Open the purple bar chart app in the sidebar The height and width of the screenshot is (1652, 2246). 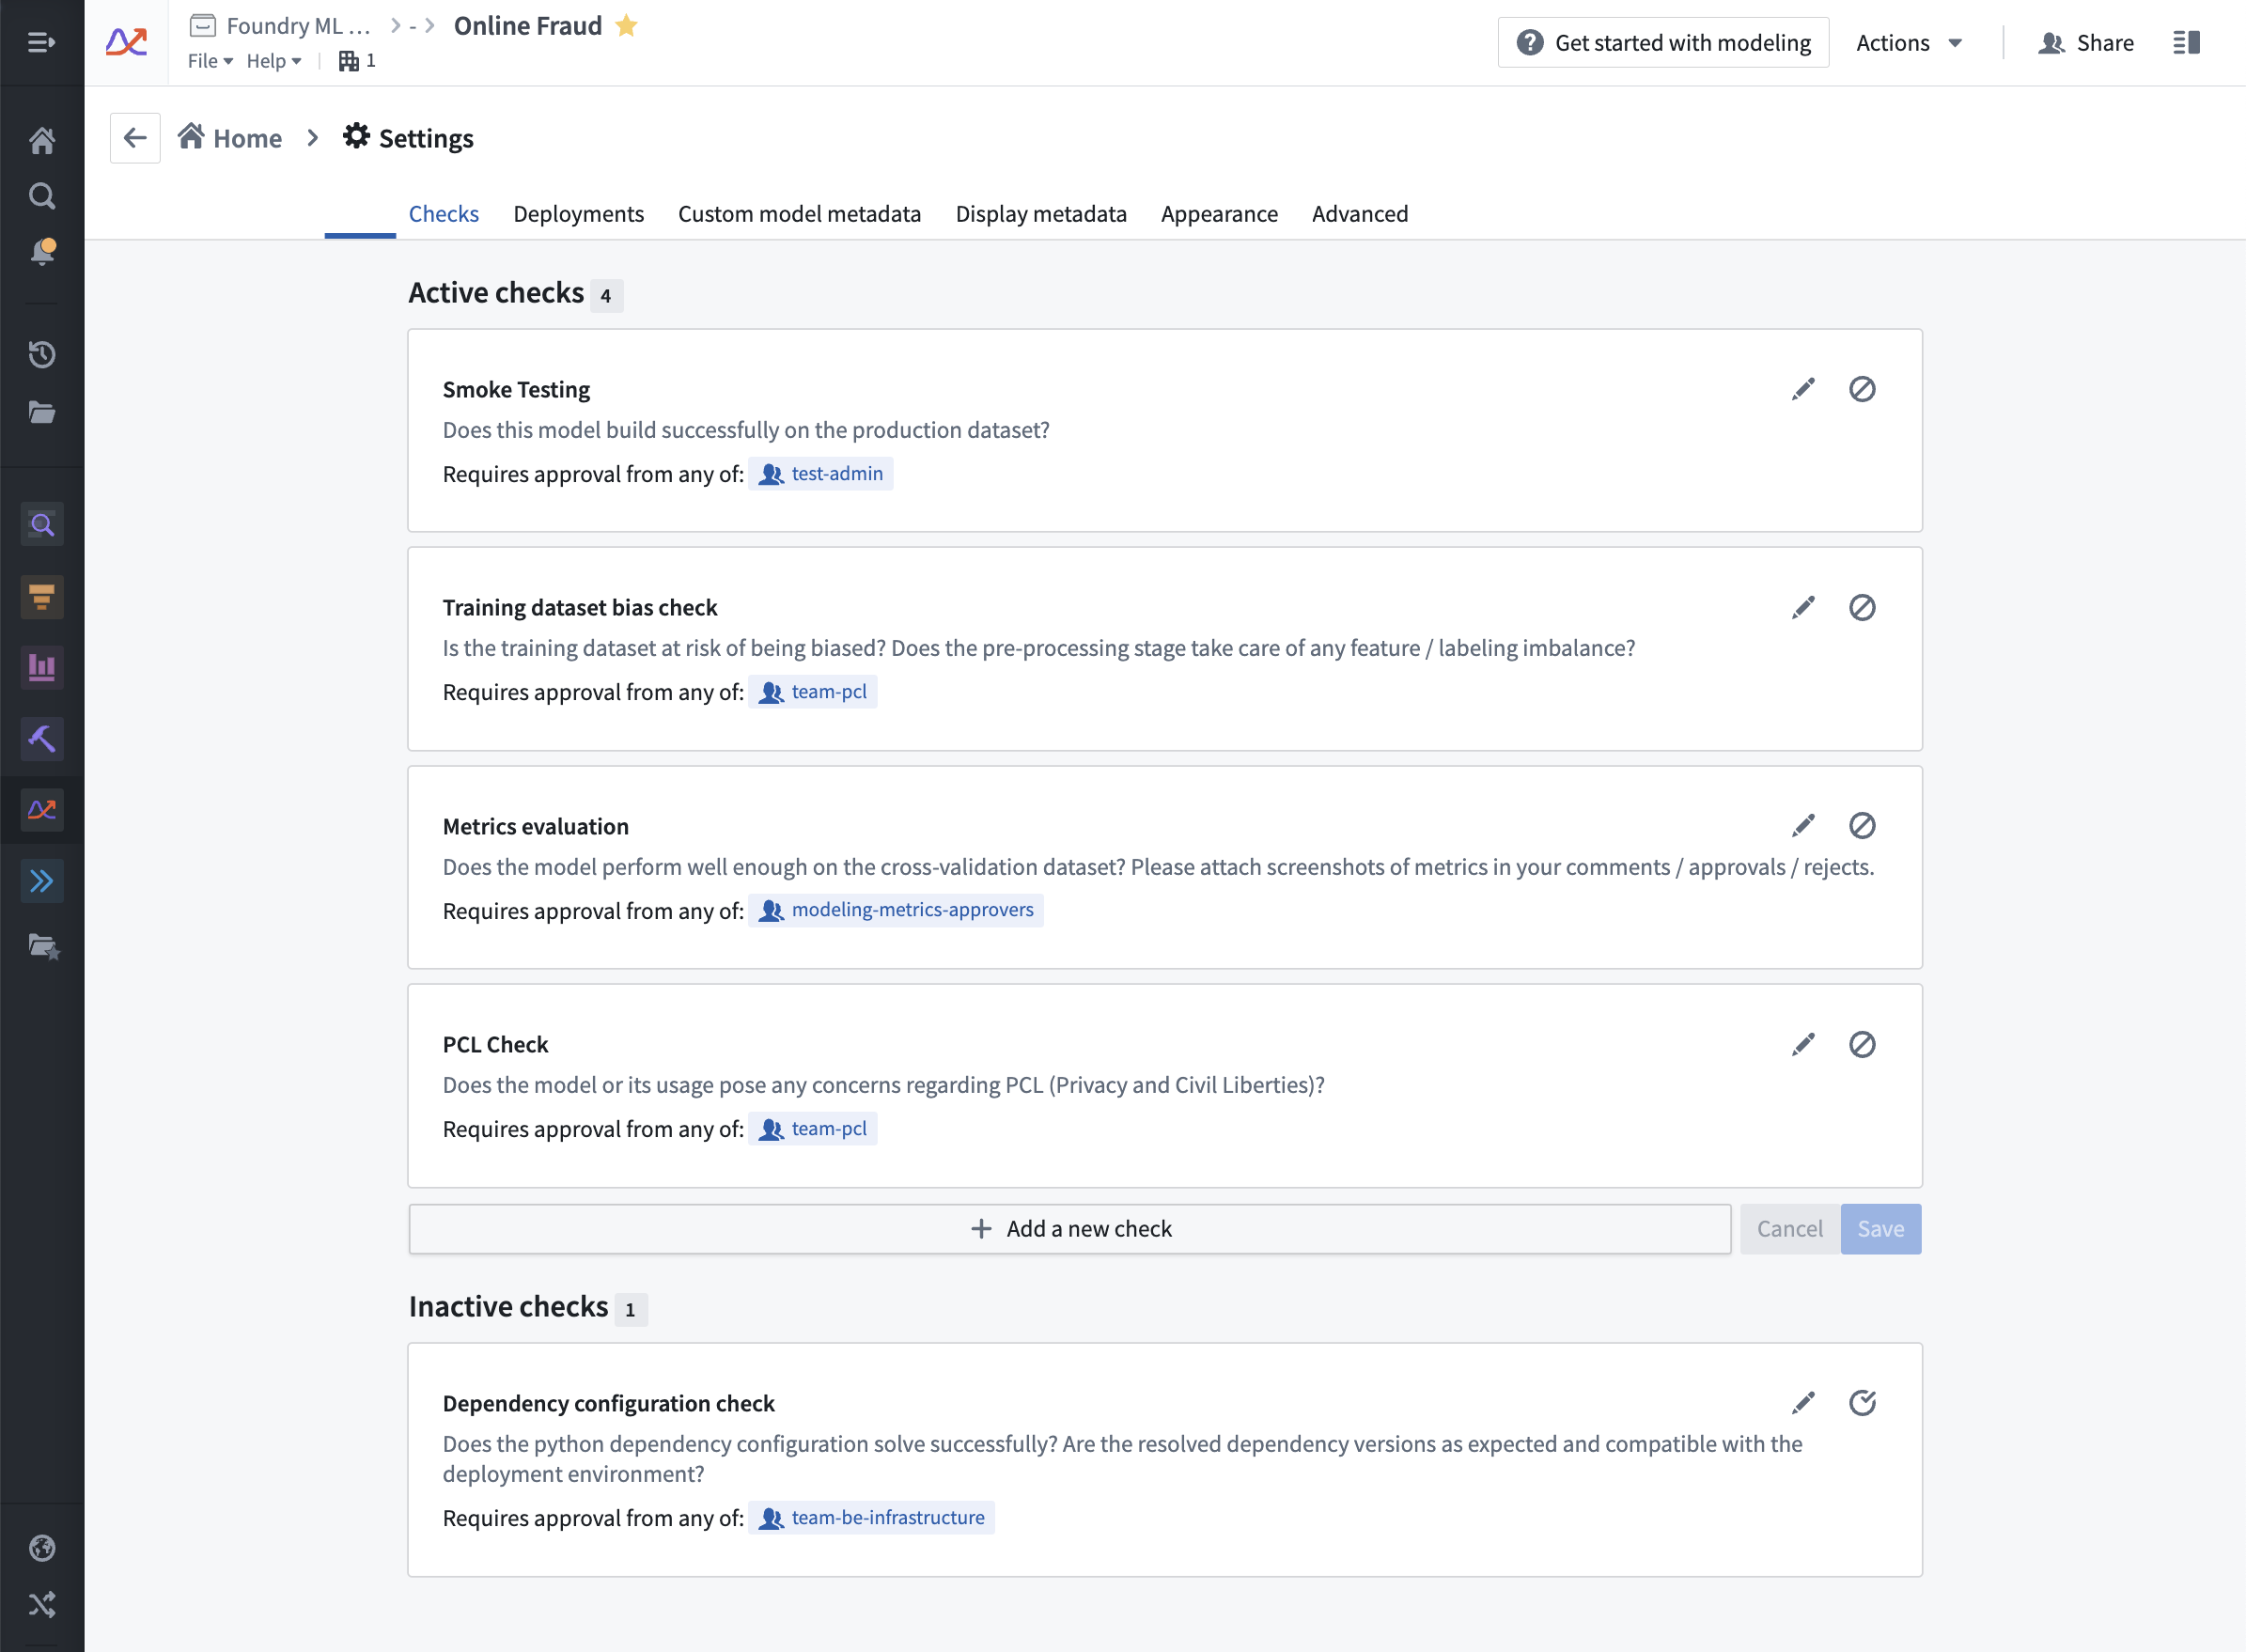(x=42, y=667)
